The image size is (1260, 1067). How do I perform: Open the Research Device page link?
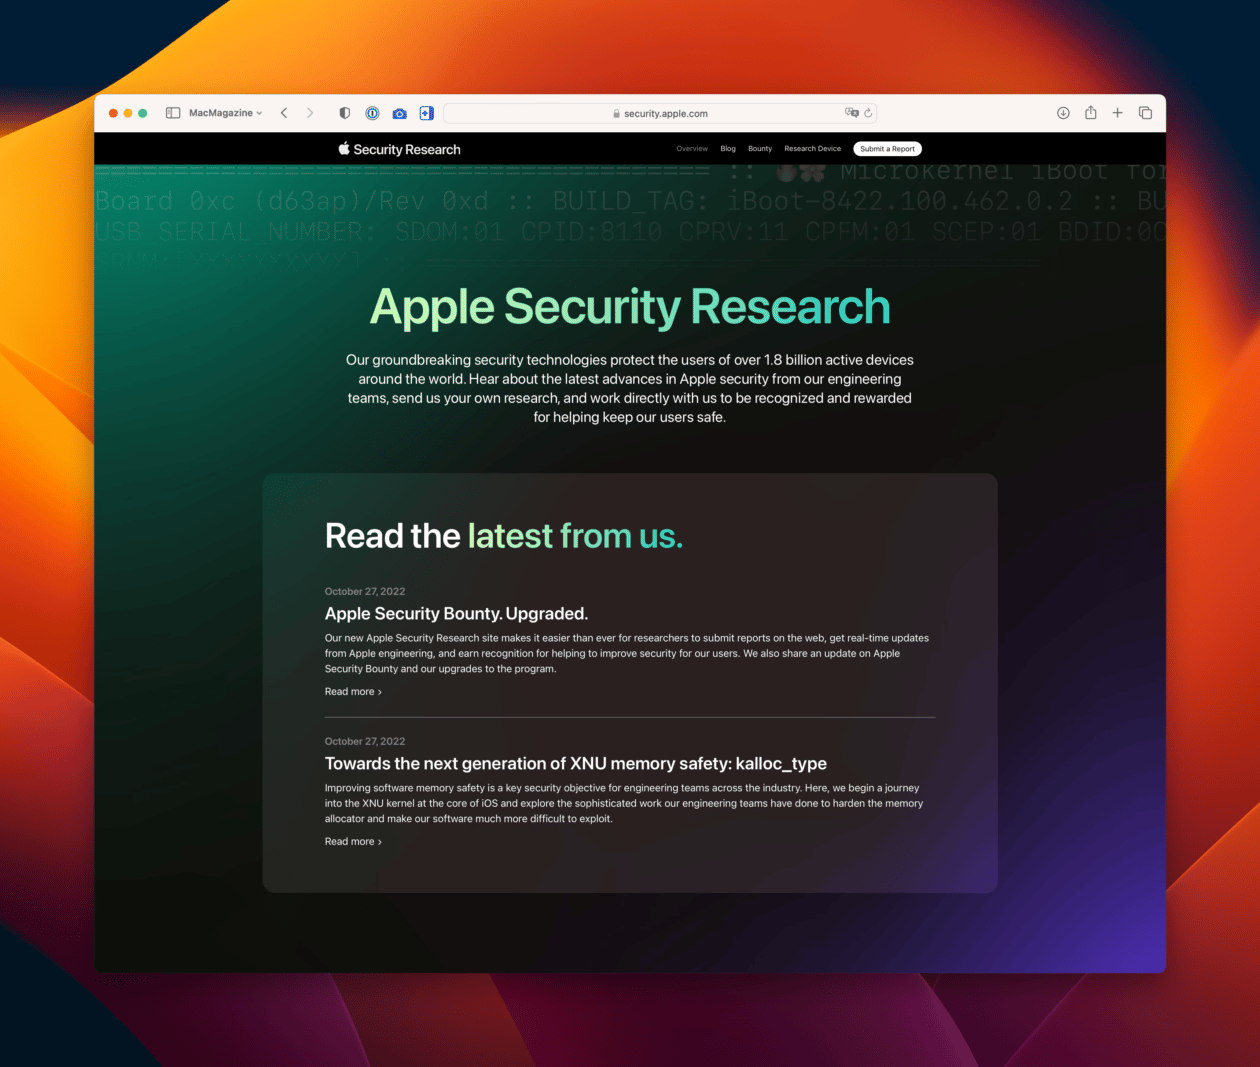point(812,148)
